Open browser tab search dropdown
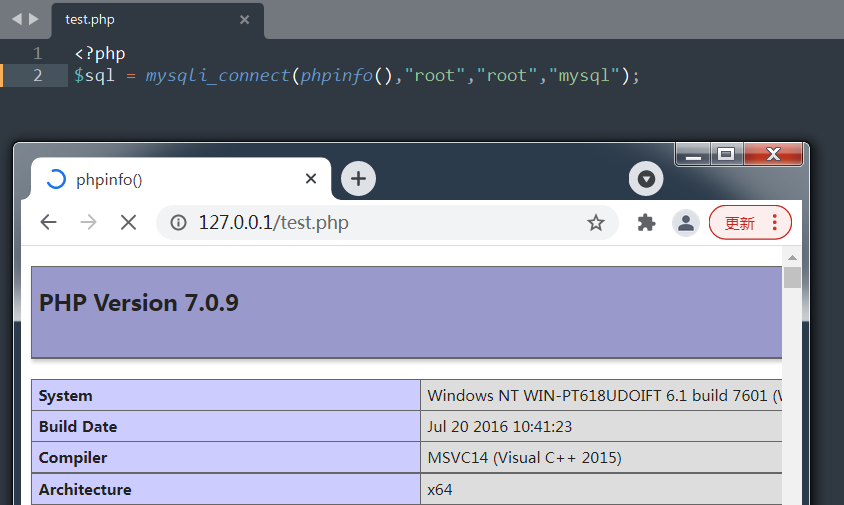844x505 pixels. pos(646,178)
